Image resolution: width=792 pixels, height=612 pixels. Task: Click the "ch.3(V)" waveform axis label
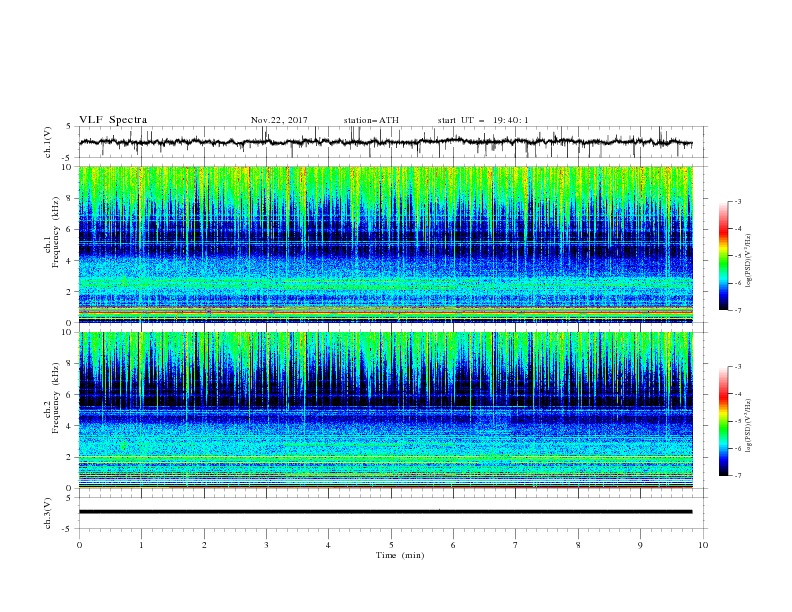pos(48,514)
